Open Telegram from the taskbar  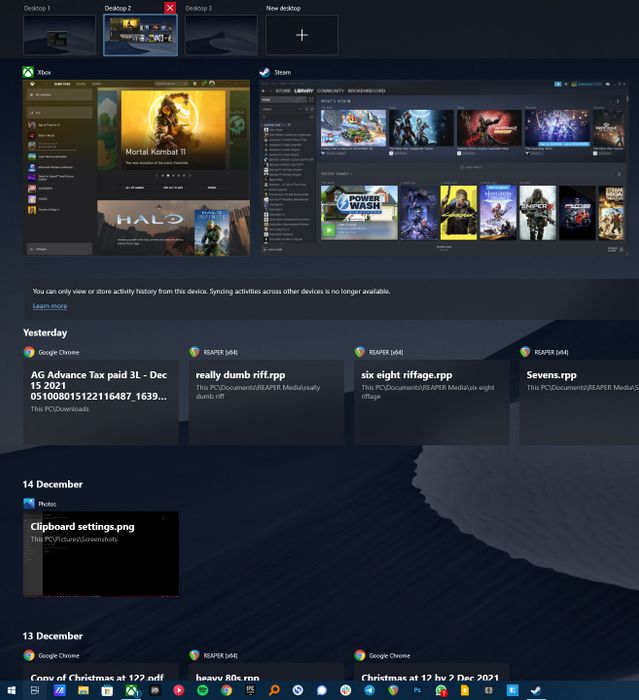coord(369,690)
